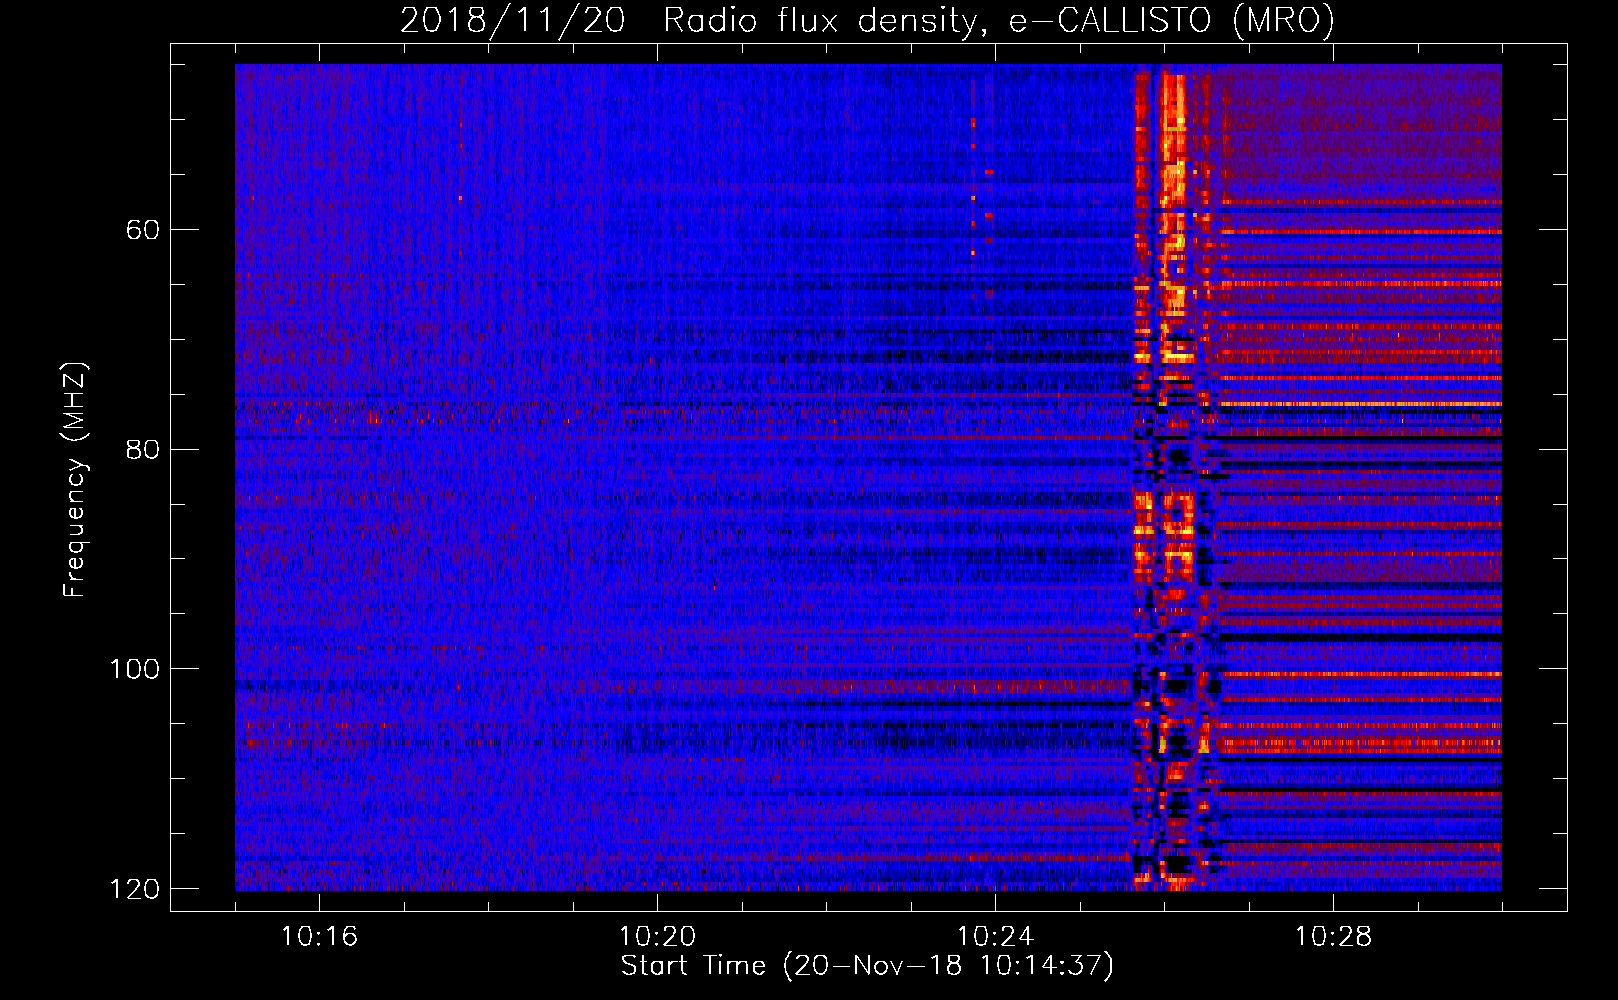Click the 10:28 time tick label

point(1333,936)
